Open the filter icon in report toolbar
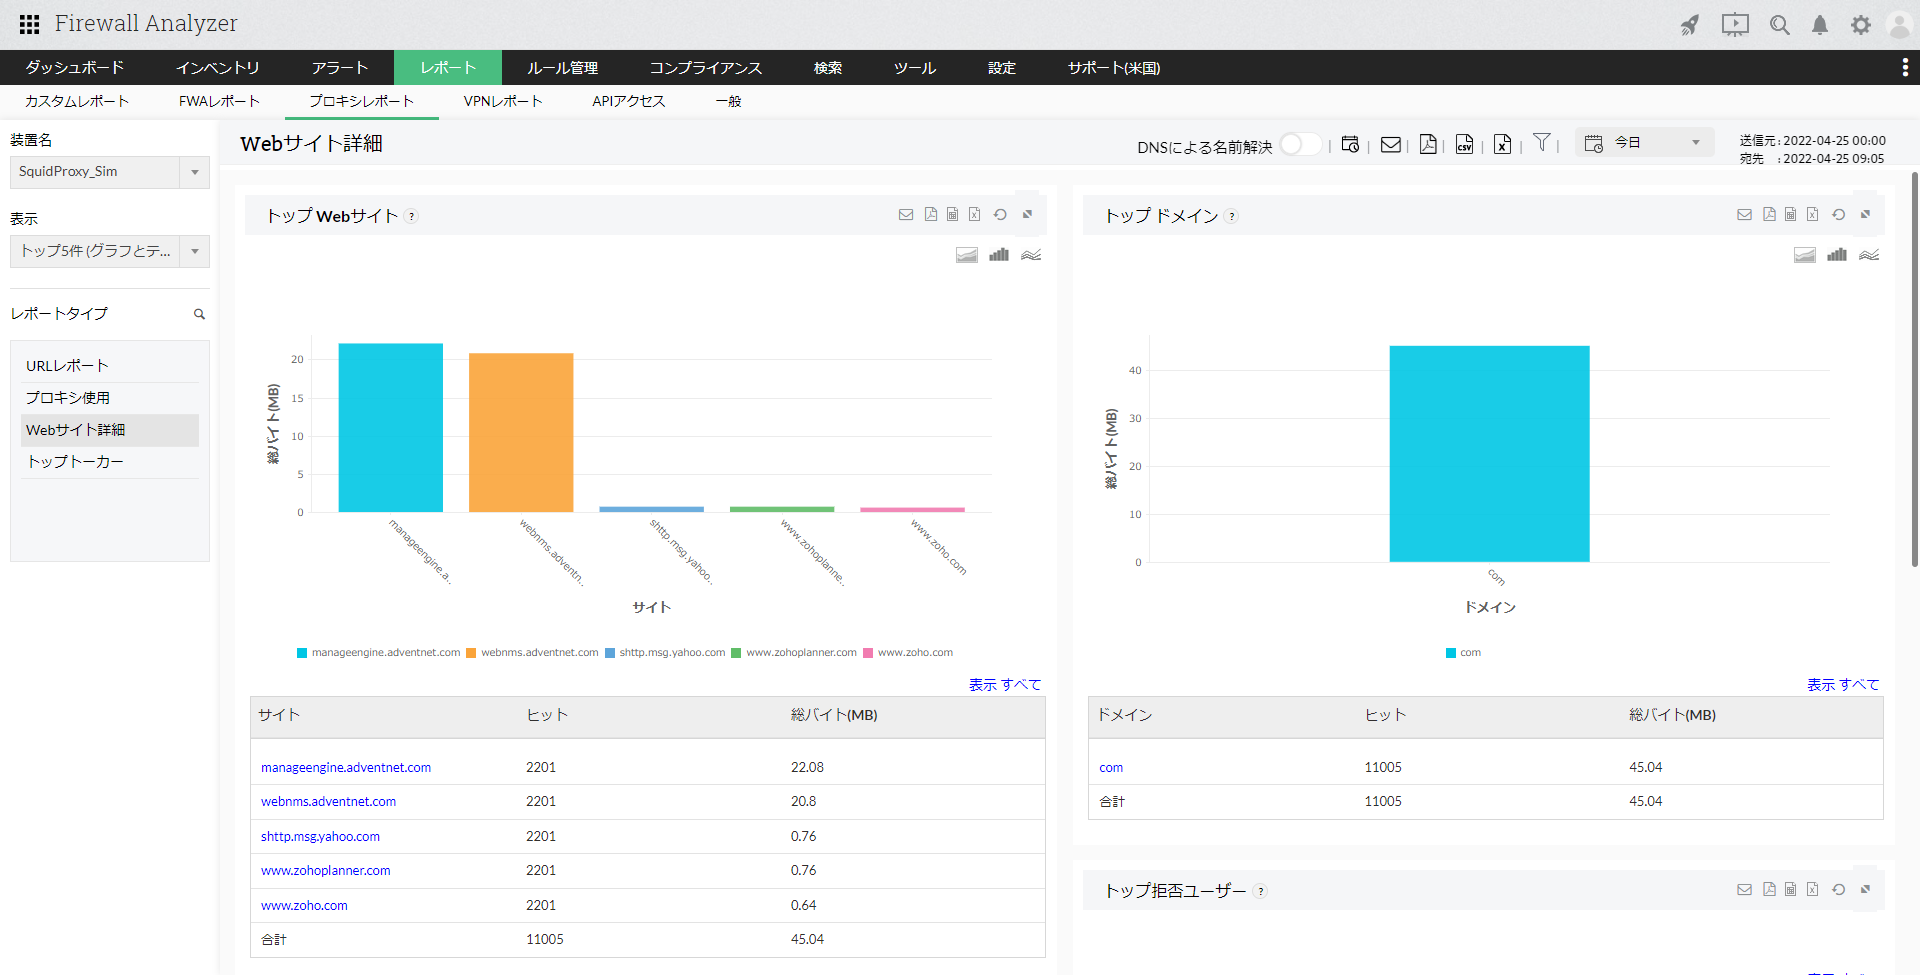 coord(1542,143)
